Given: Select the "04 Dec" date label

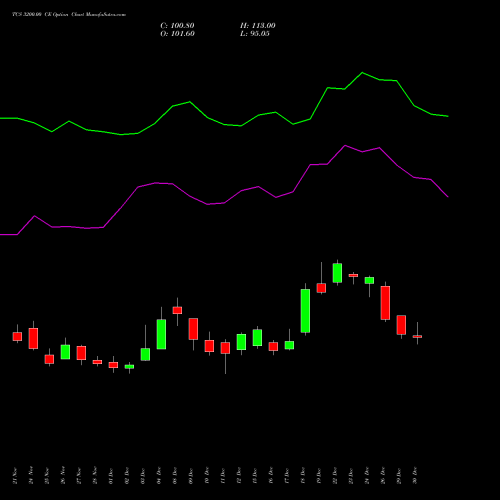Looking at the screenshot, I should click(159, 476).
